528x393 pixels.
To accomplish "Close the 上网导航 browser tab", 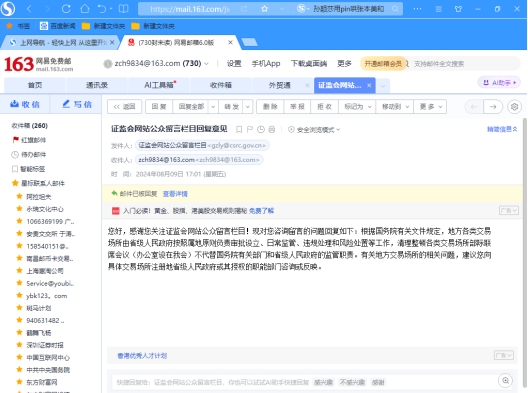I will click(112, 42).
